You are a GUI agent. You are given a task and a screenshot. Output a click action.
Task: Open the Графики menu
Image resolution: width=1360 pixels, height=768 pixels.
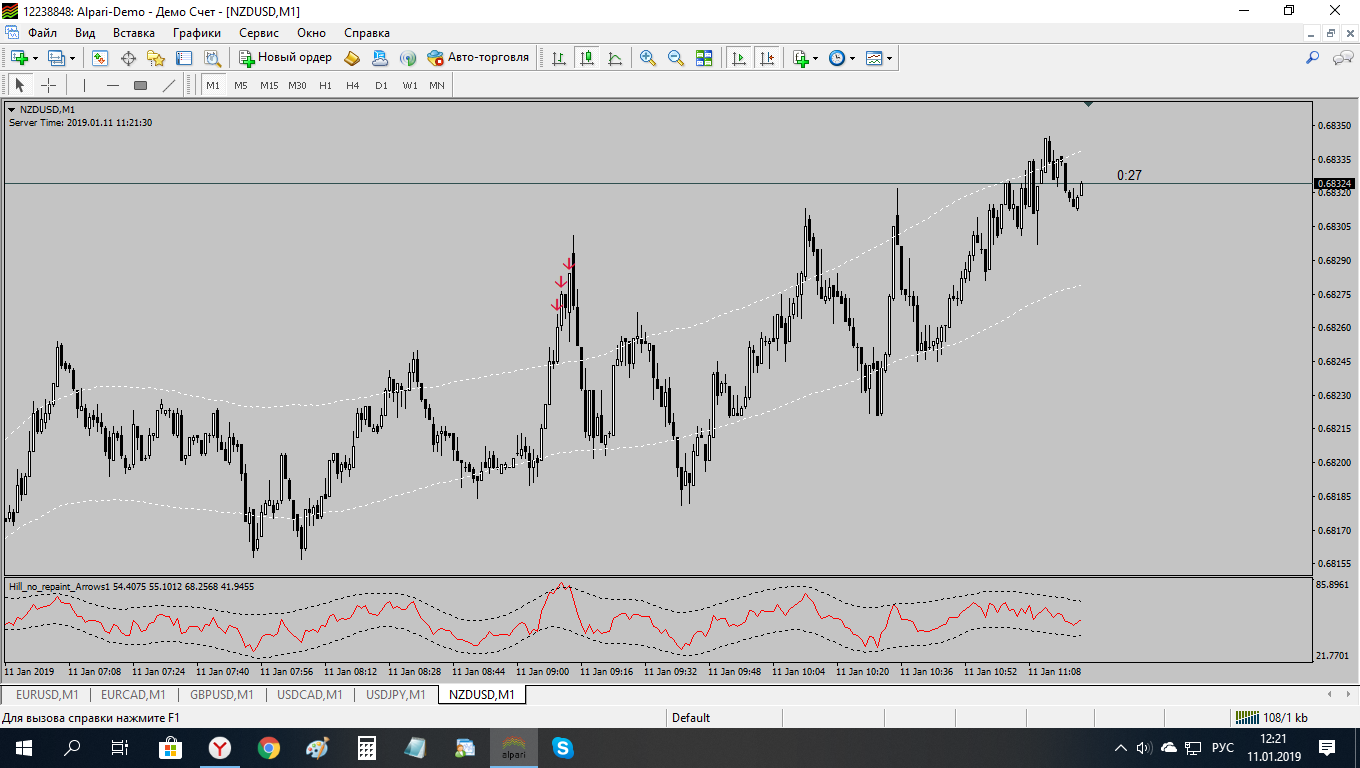pos(196,32)
